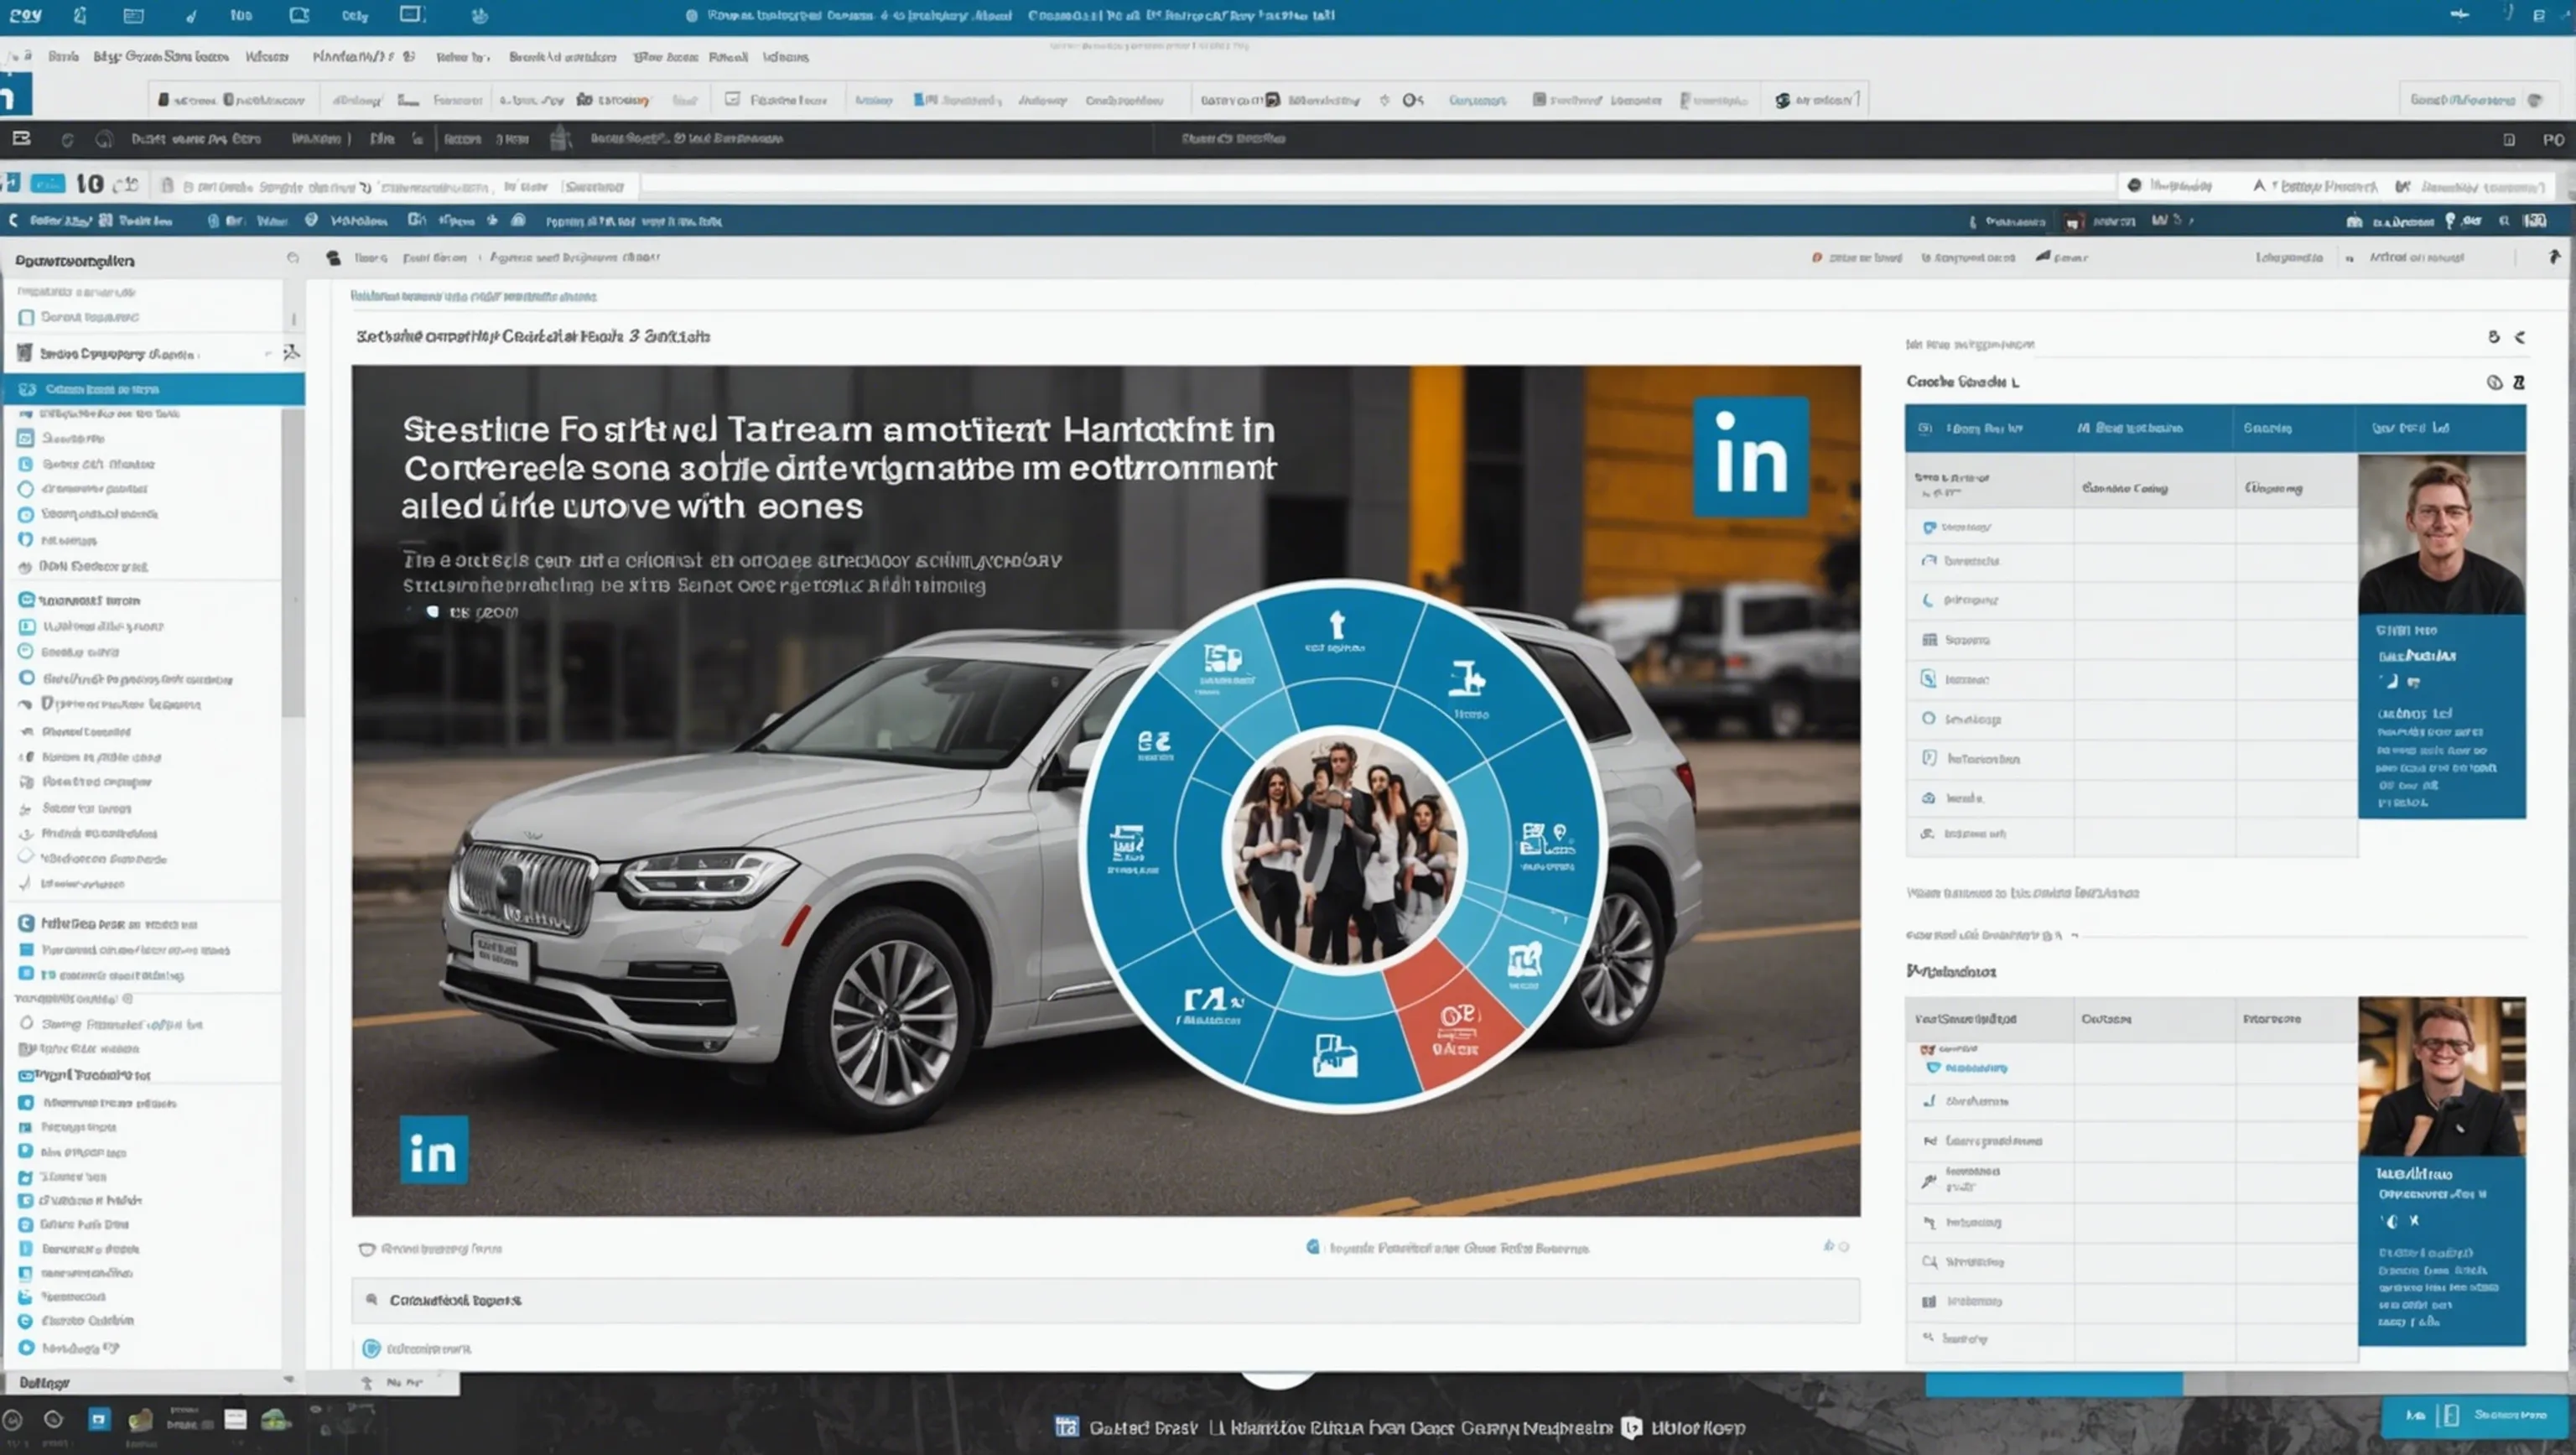Click the small circle icon beside the left sidebar title

[293, 258]
